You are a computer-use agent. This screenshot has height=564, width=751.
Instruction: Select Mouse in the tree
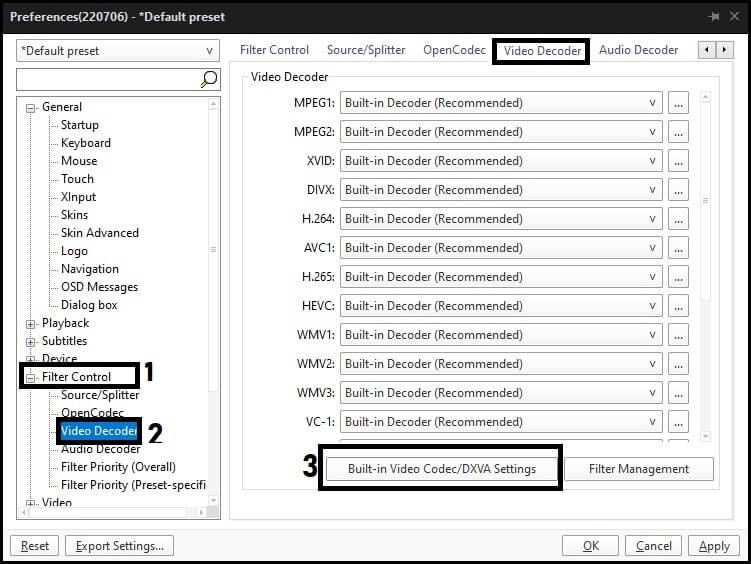[x=79, y=161]
